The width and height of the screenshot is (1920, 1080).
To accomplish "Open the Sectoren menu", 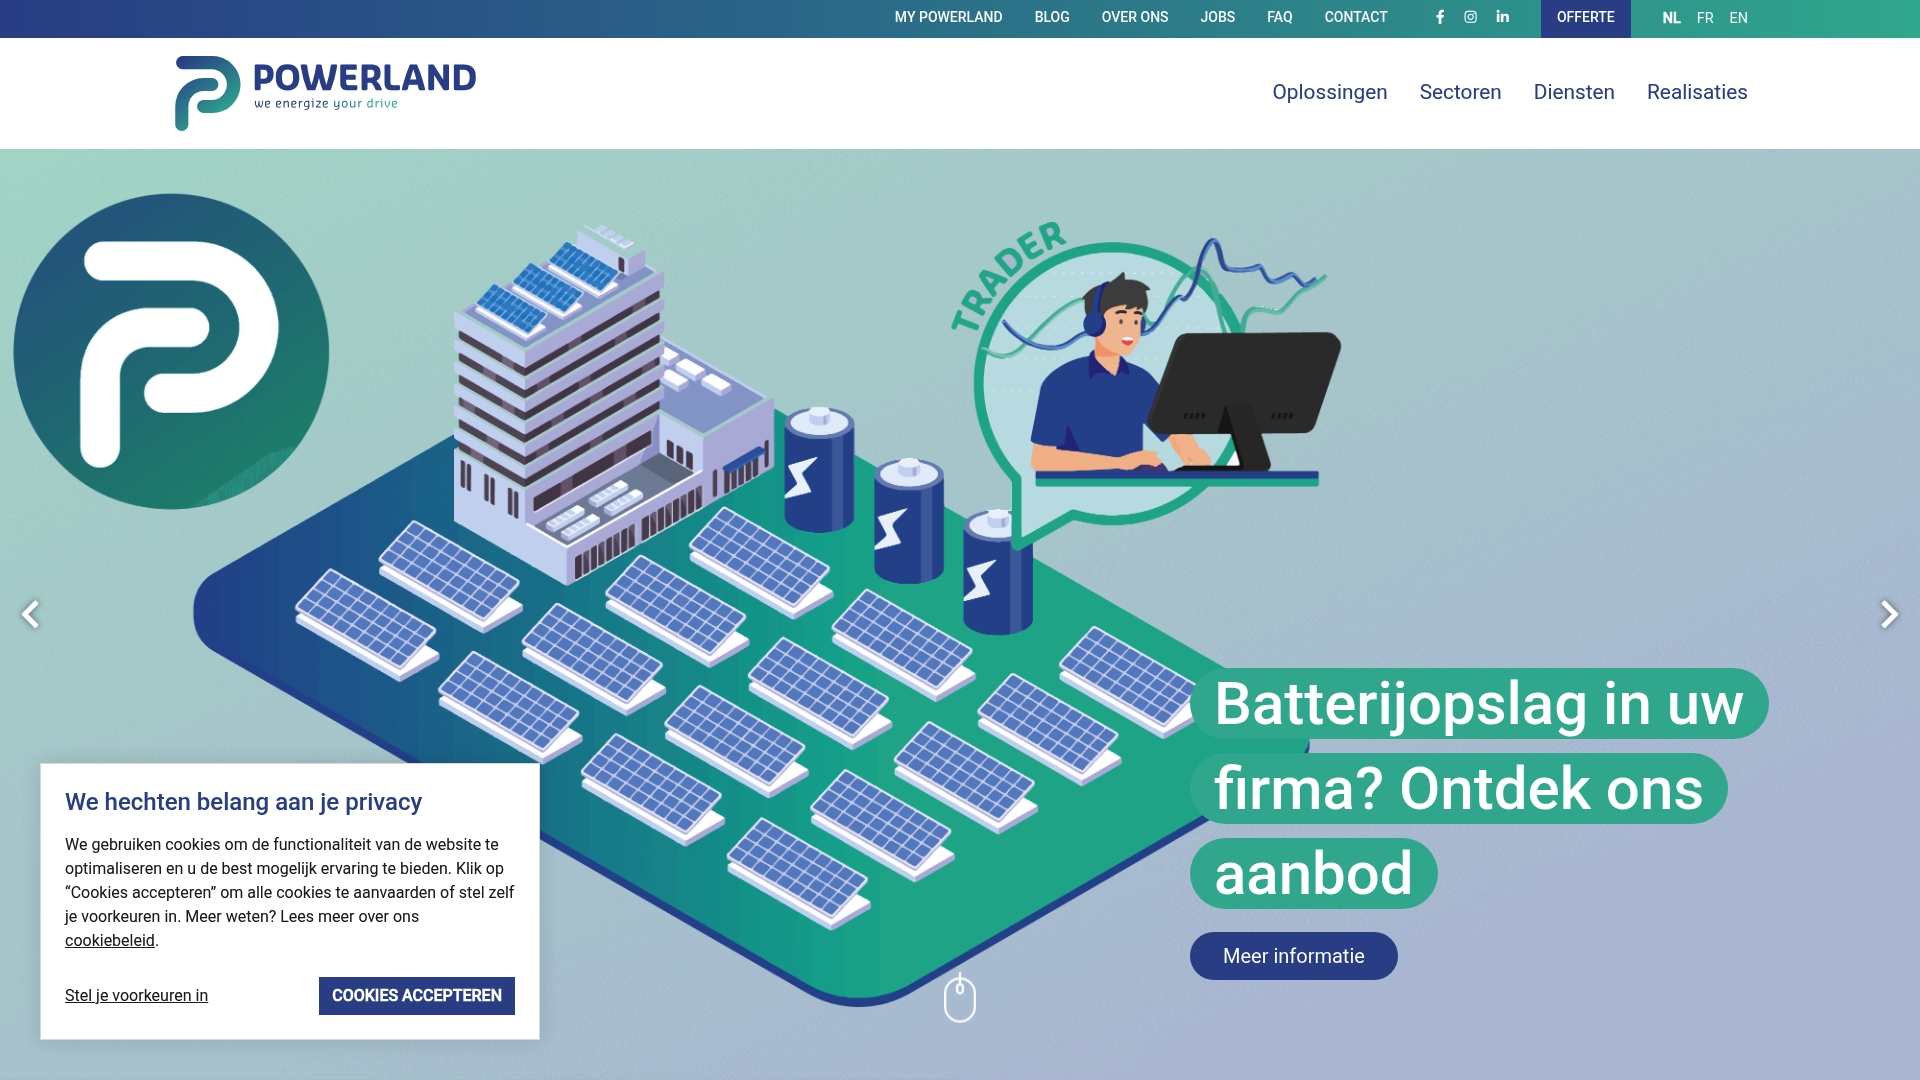I will (x=1460, y=92).
